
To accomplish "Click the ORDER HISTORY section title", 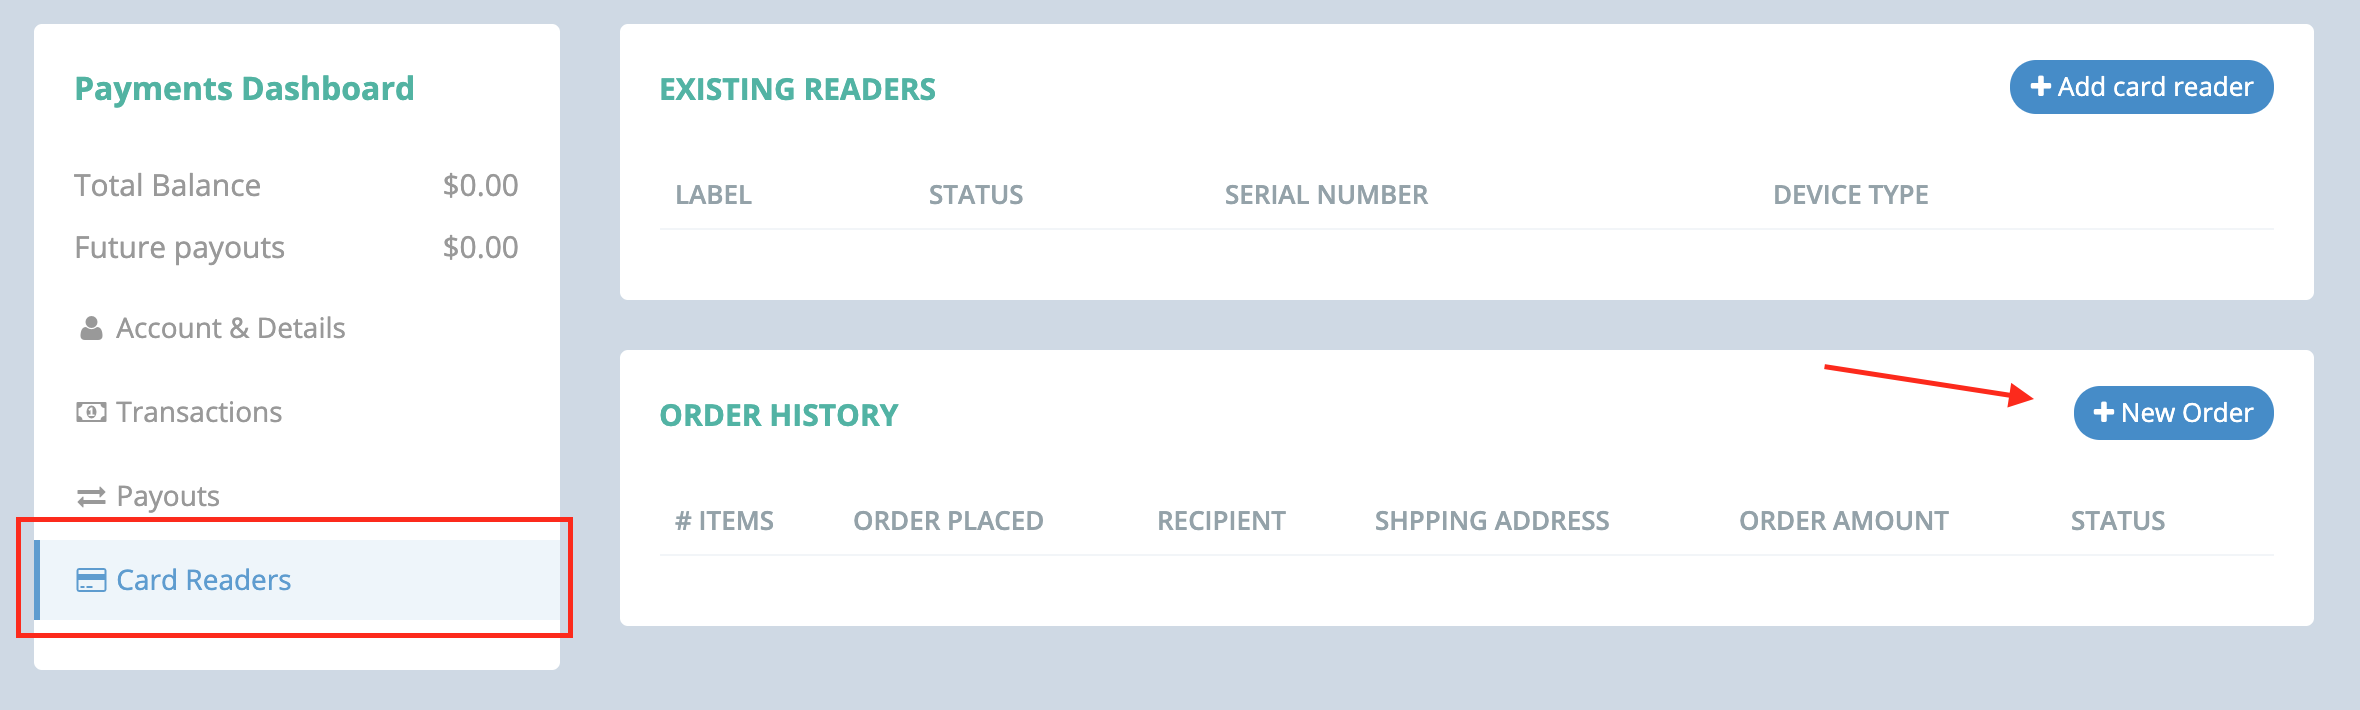I will (x=779, y=414).
